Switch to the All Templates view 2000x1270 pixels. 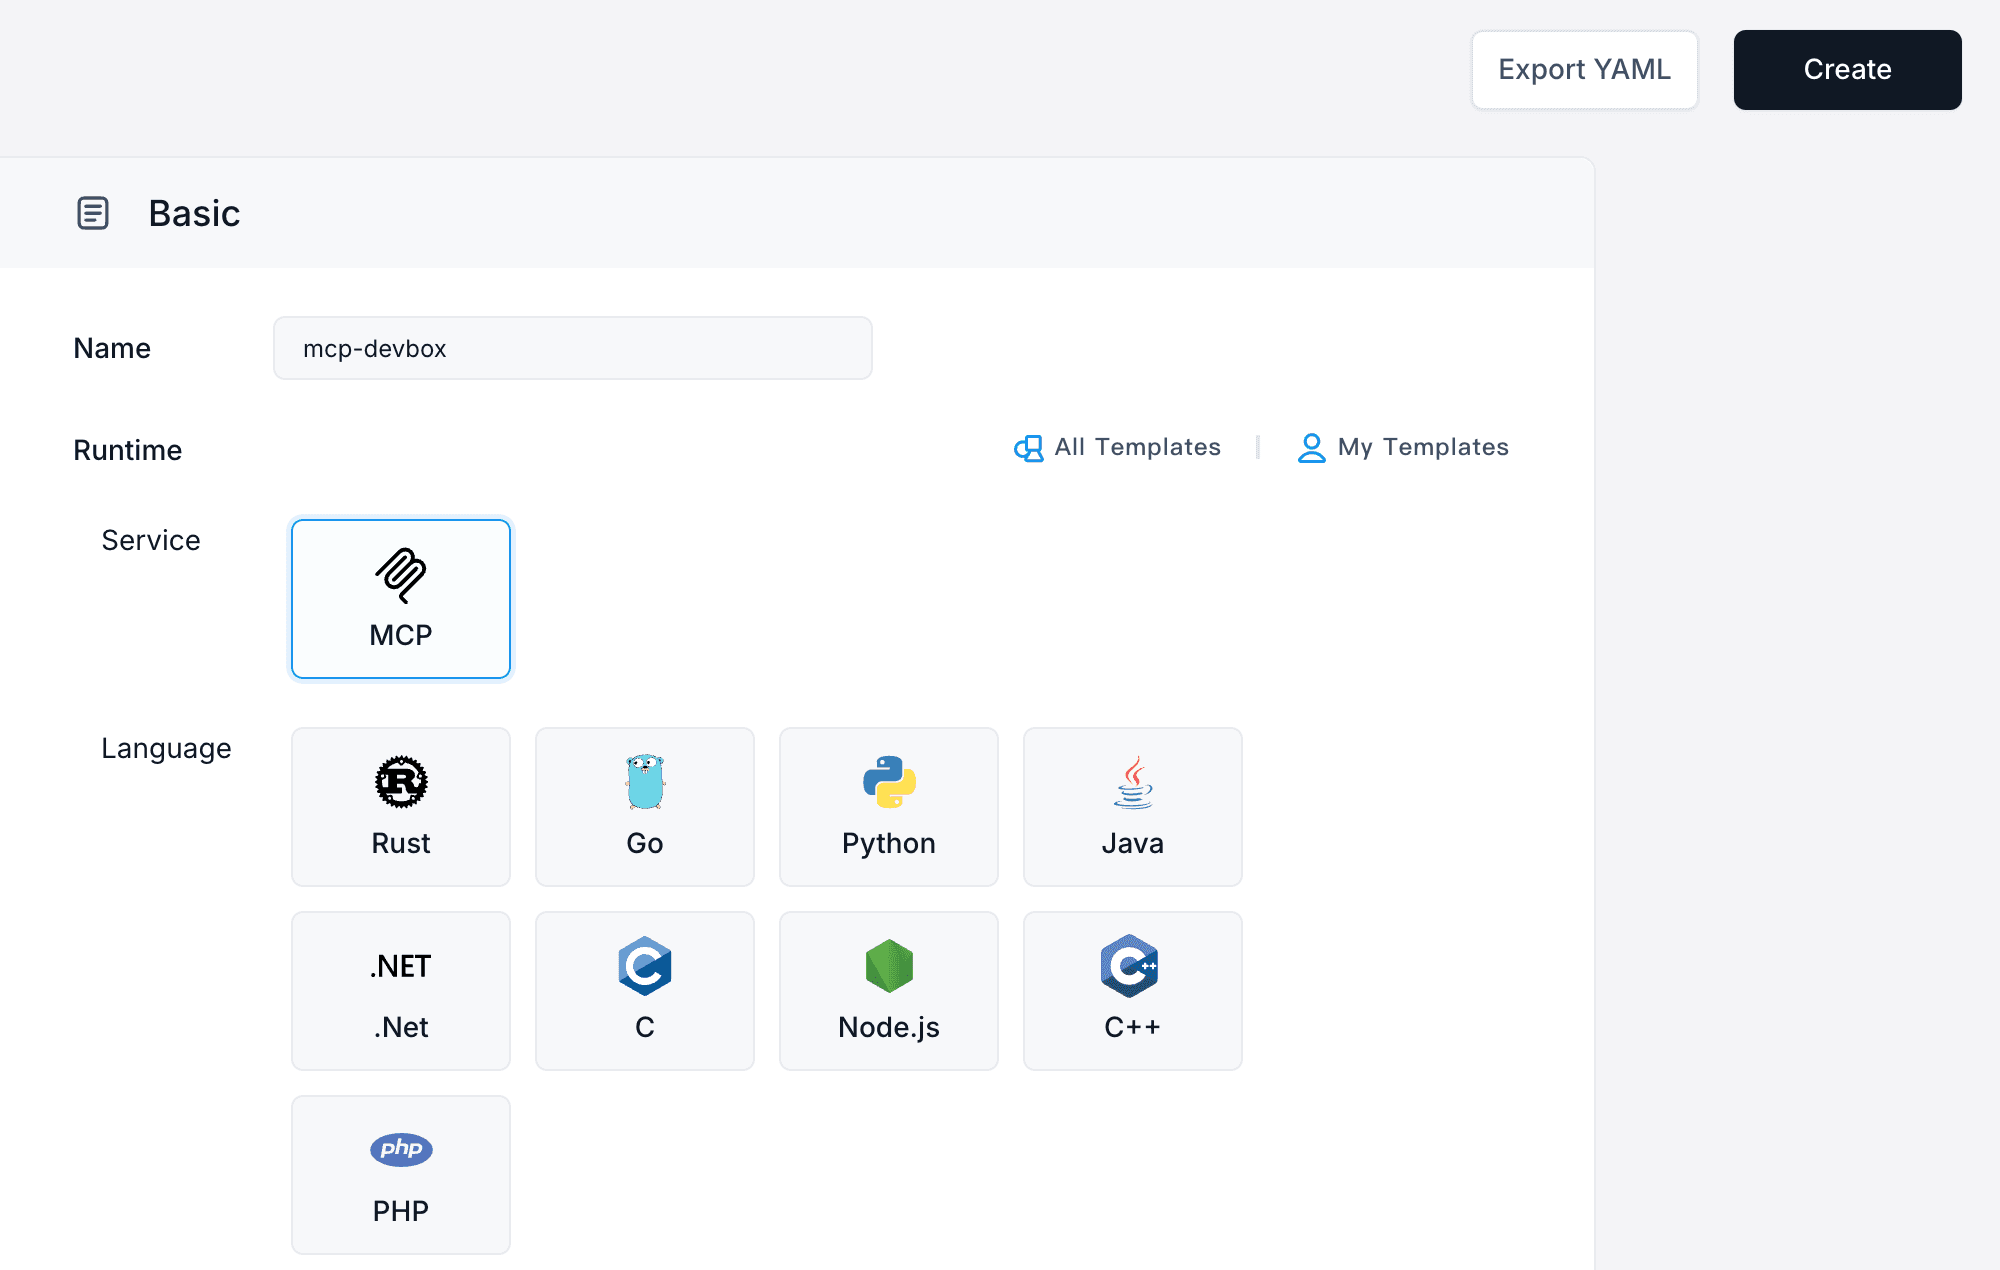1137,447
